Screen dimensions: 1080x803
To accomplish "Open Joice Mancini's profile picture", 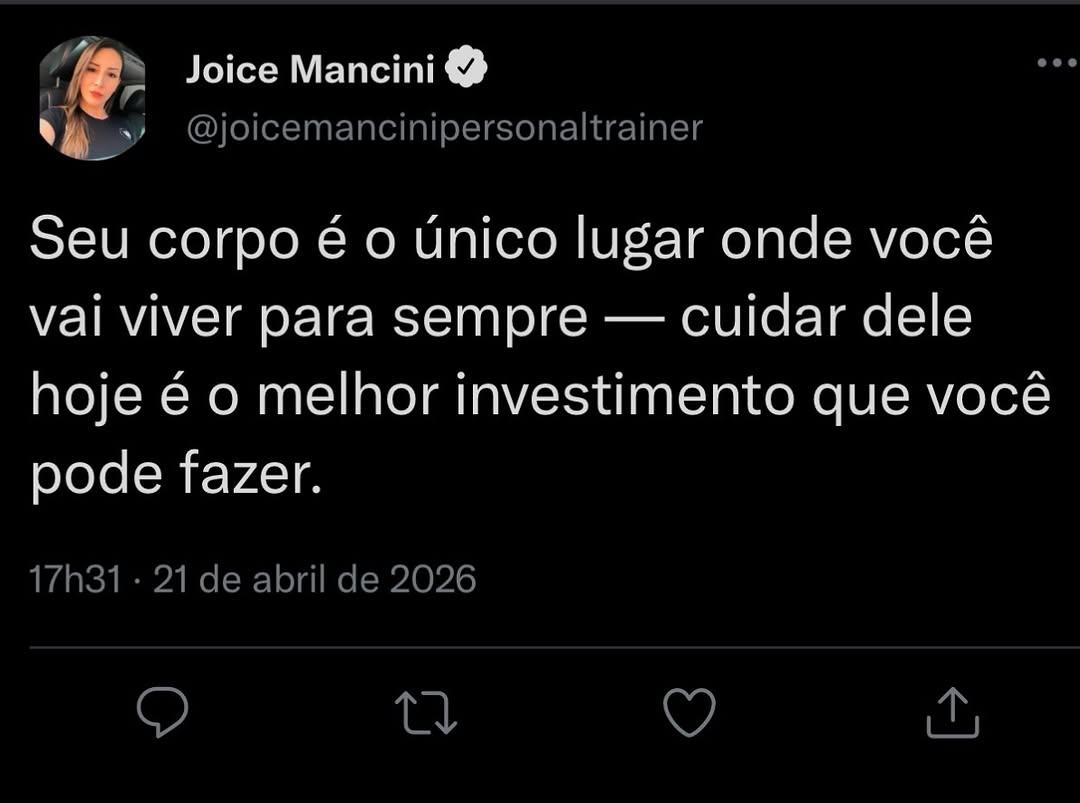I will pos(92,98).
